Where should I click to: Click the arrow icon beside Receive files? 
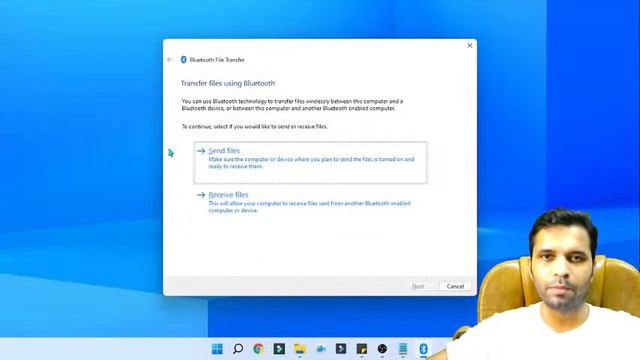point(201,195)
